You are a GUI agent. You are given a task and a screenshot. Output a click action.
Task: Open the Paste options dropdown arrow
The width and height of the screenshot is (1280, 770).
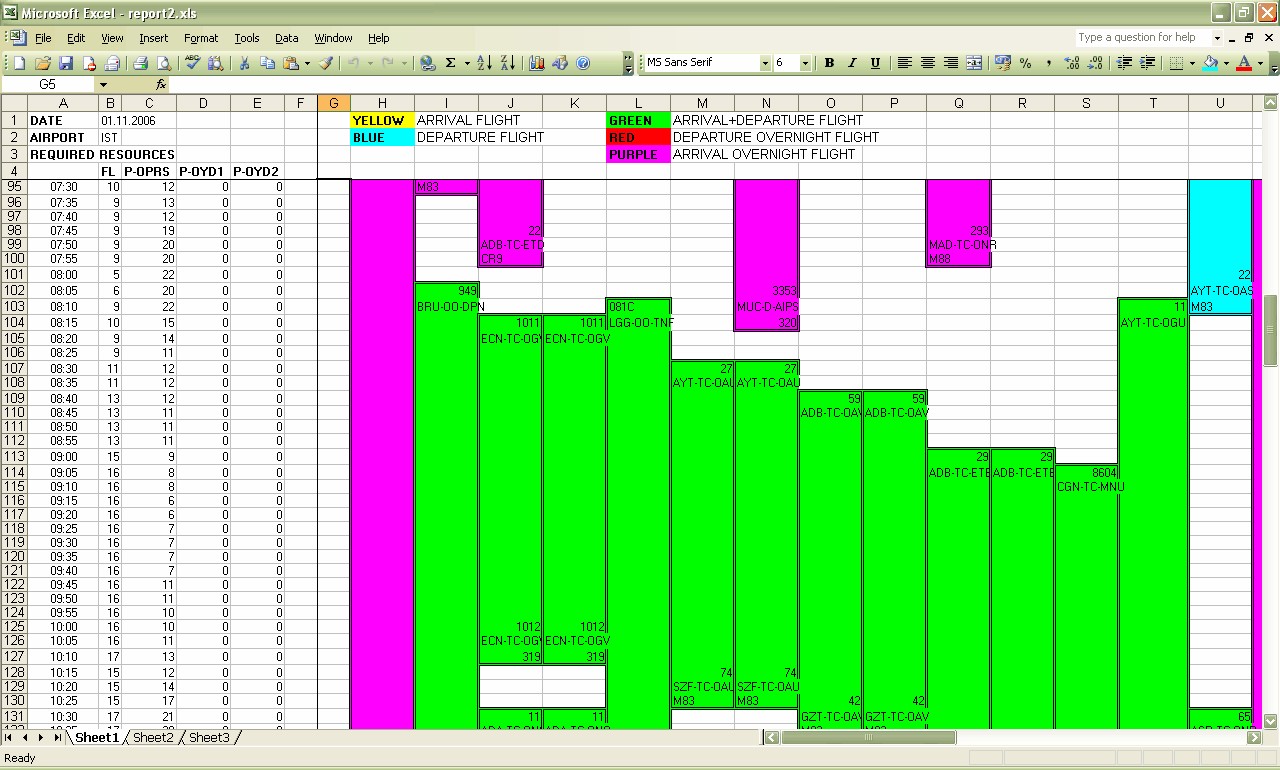(307, 63)
